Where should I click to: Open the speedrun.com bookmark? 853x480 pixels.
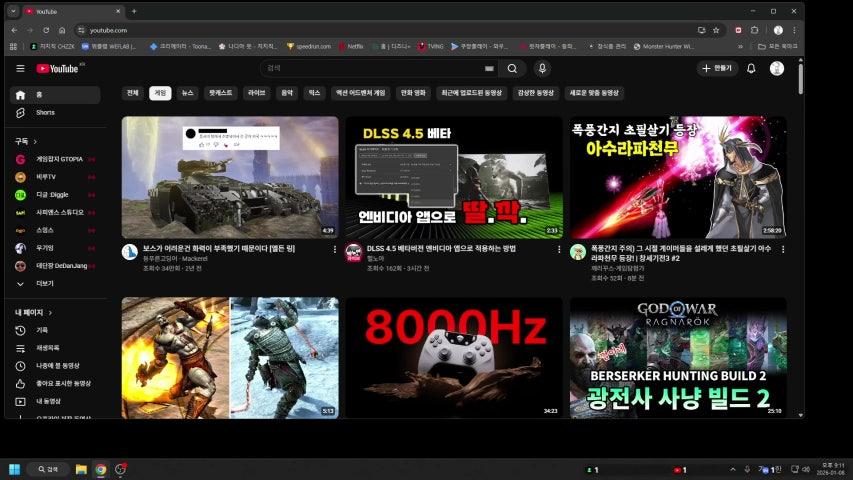click(x=308, y=47)
